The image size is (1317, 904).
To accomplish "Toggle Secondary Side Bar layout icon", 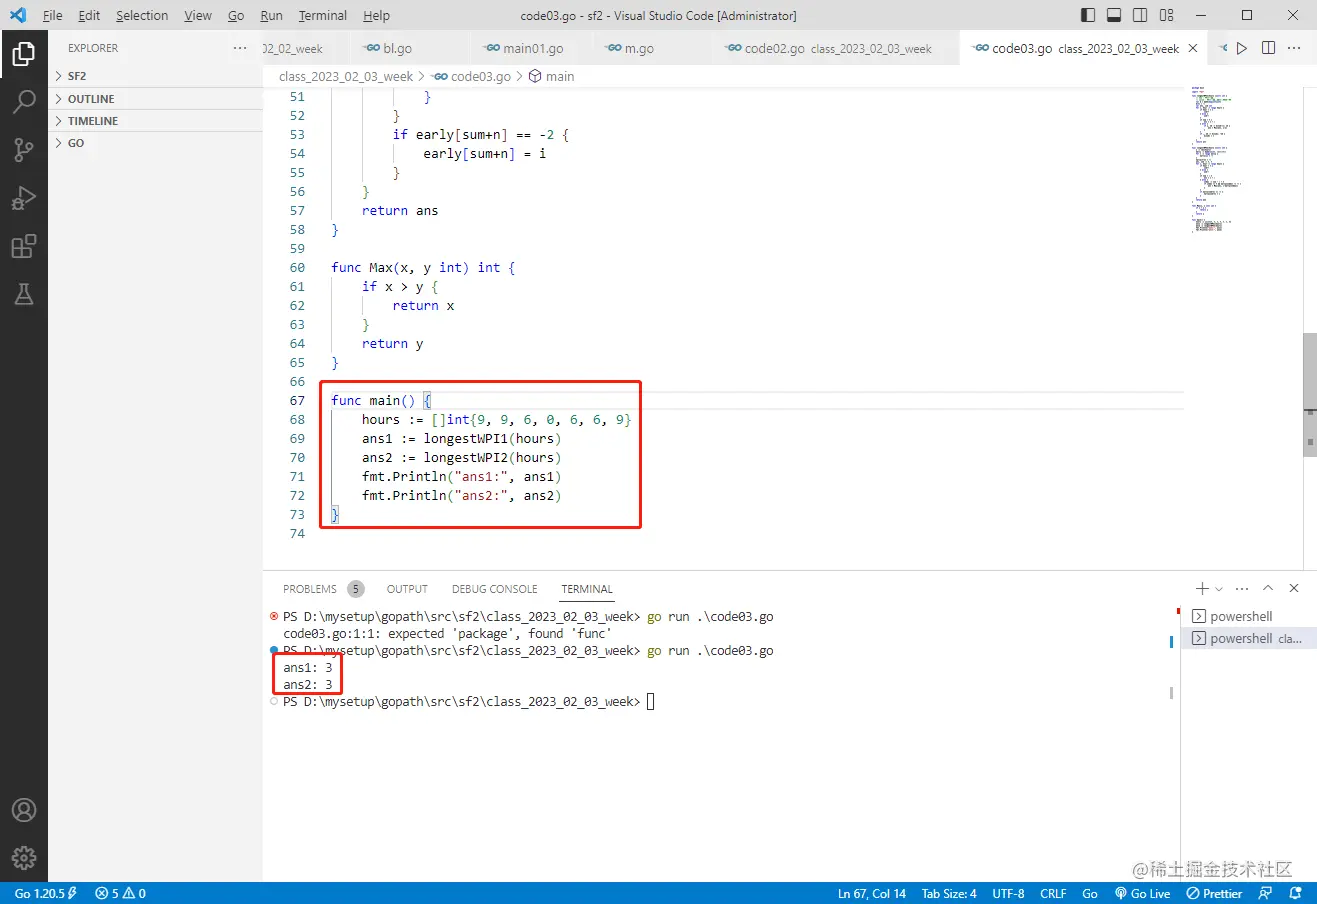I will point(1140,15).
